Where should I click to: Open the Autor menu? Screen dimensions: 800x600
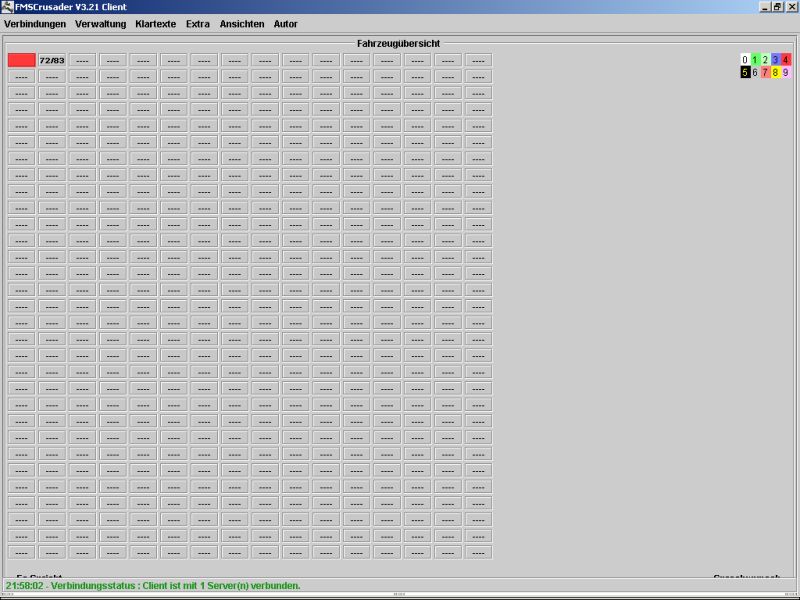click(285, 23)
